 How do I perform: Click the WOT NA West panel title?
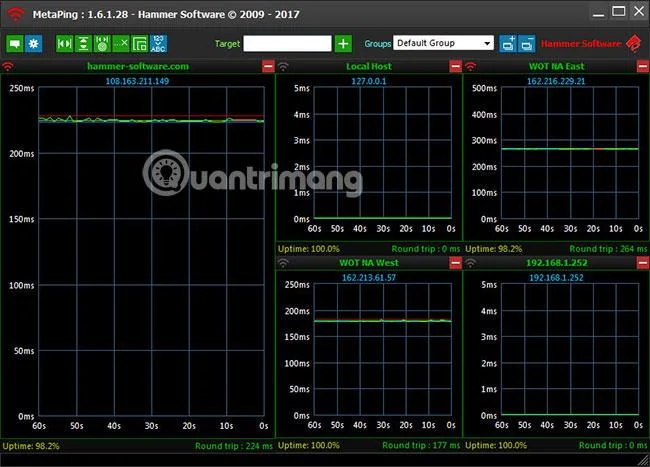(x=369, y=263)
